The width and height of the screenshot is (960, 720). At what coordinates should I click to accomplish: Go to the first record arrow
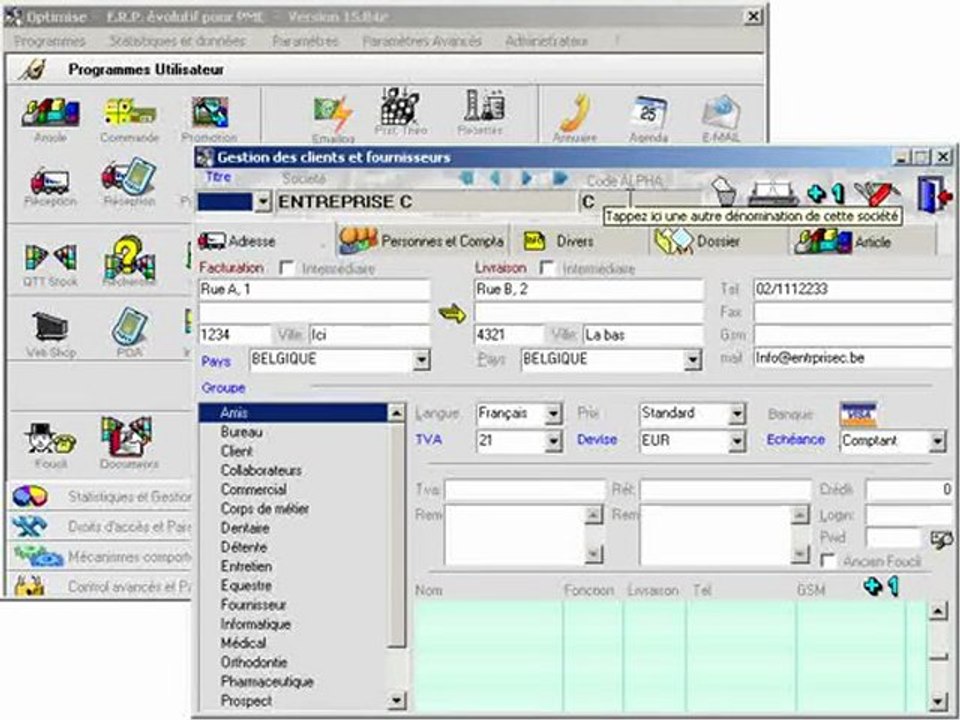[467, 178]
